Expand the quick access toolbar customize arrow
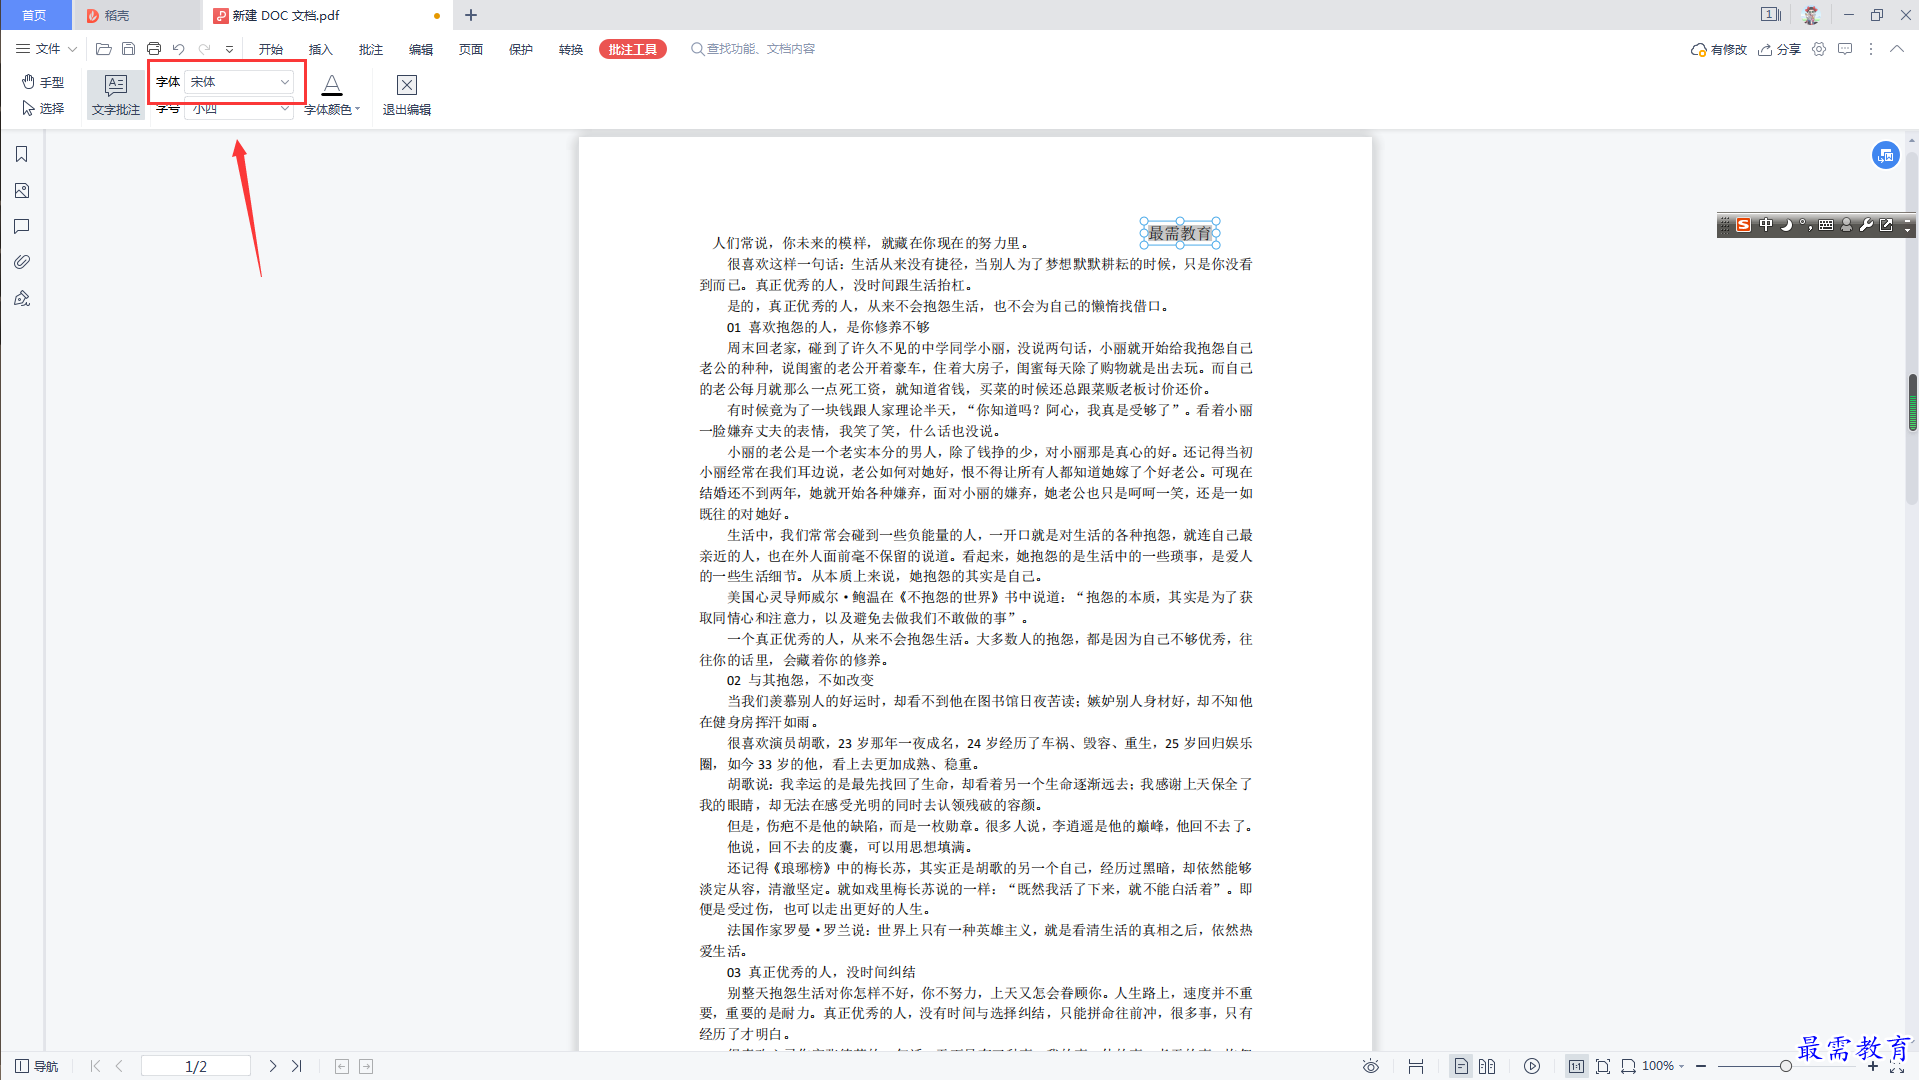1919x1080 pixels. [229, 49]
